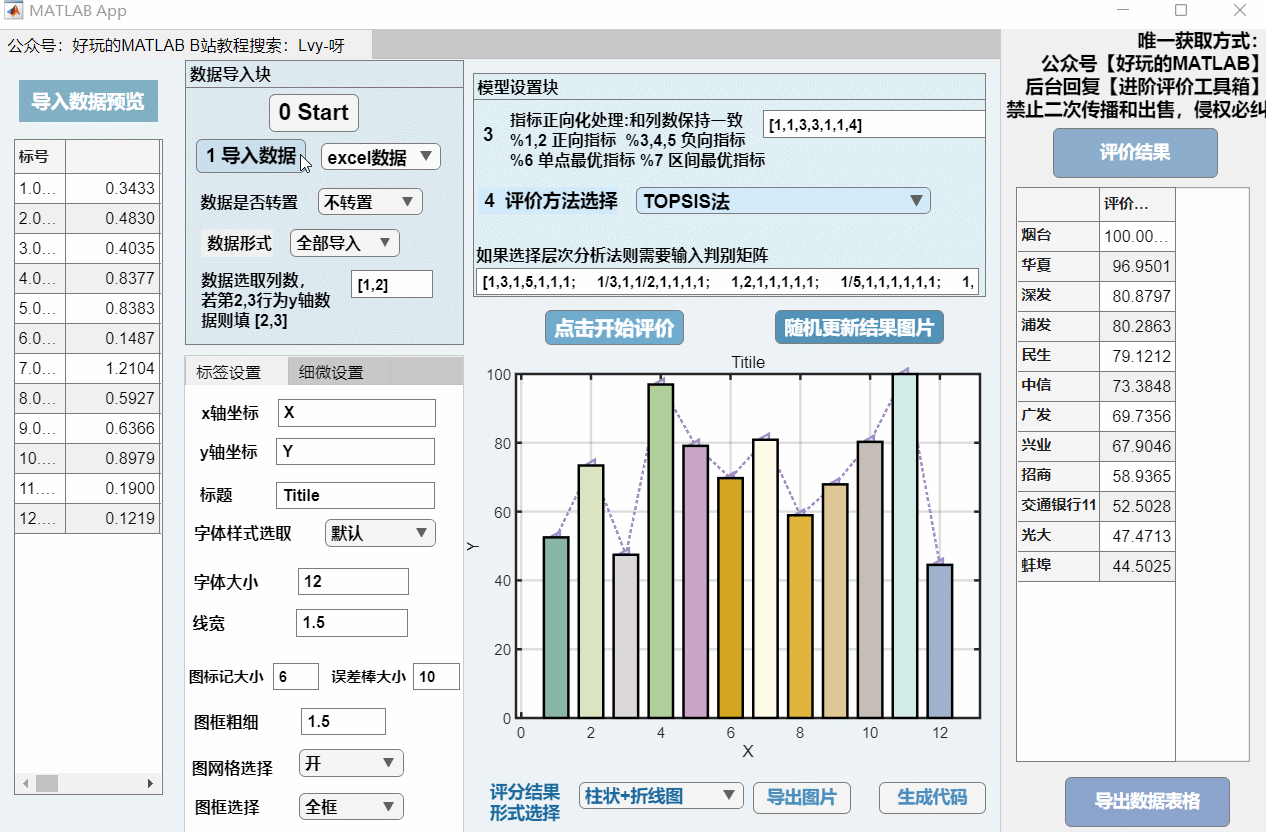The width and height of the screenshot is (1266, 832).
Task: Switch to the 标签设置 tab
Action: click(235, 372)
